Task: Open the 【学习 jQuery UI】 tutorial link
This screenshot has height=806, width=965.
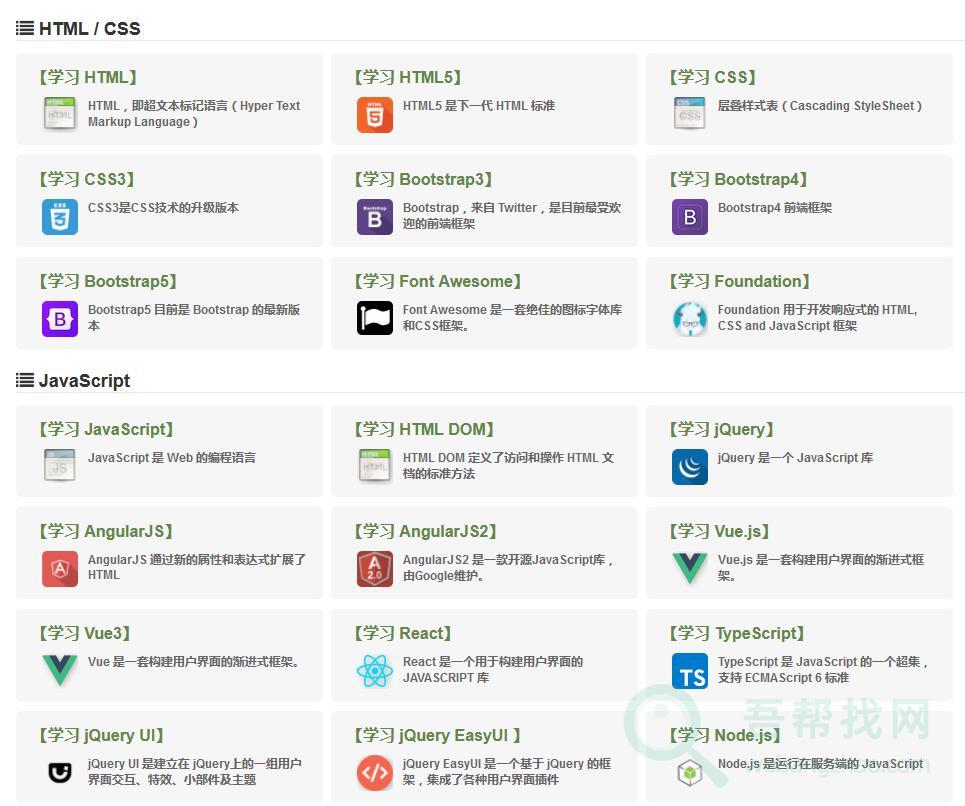Action: click(x=101, y=735)
